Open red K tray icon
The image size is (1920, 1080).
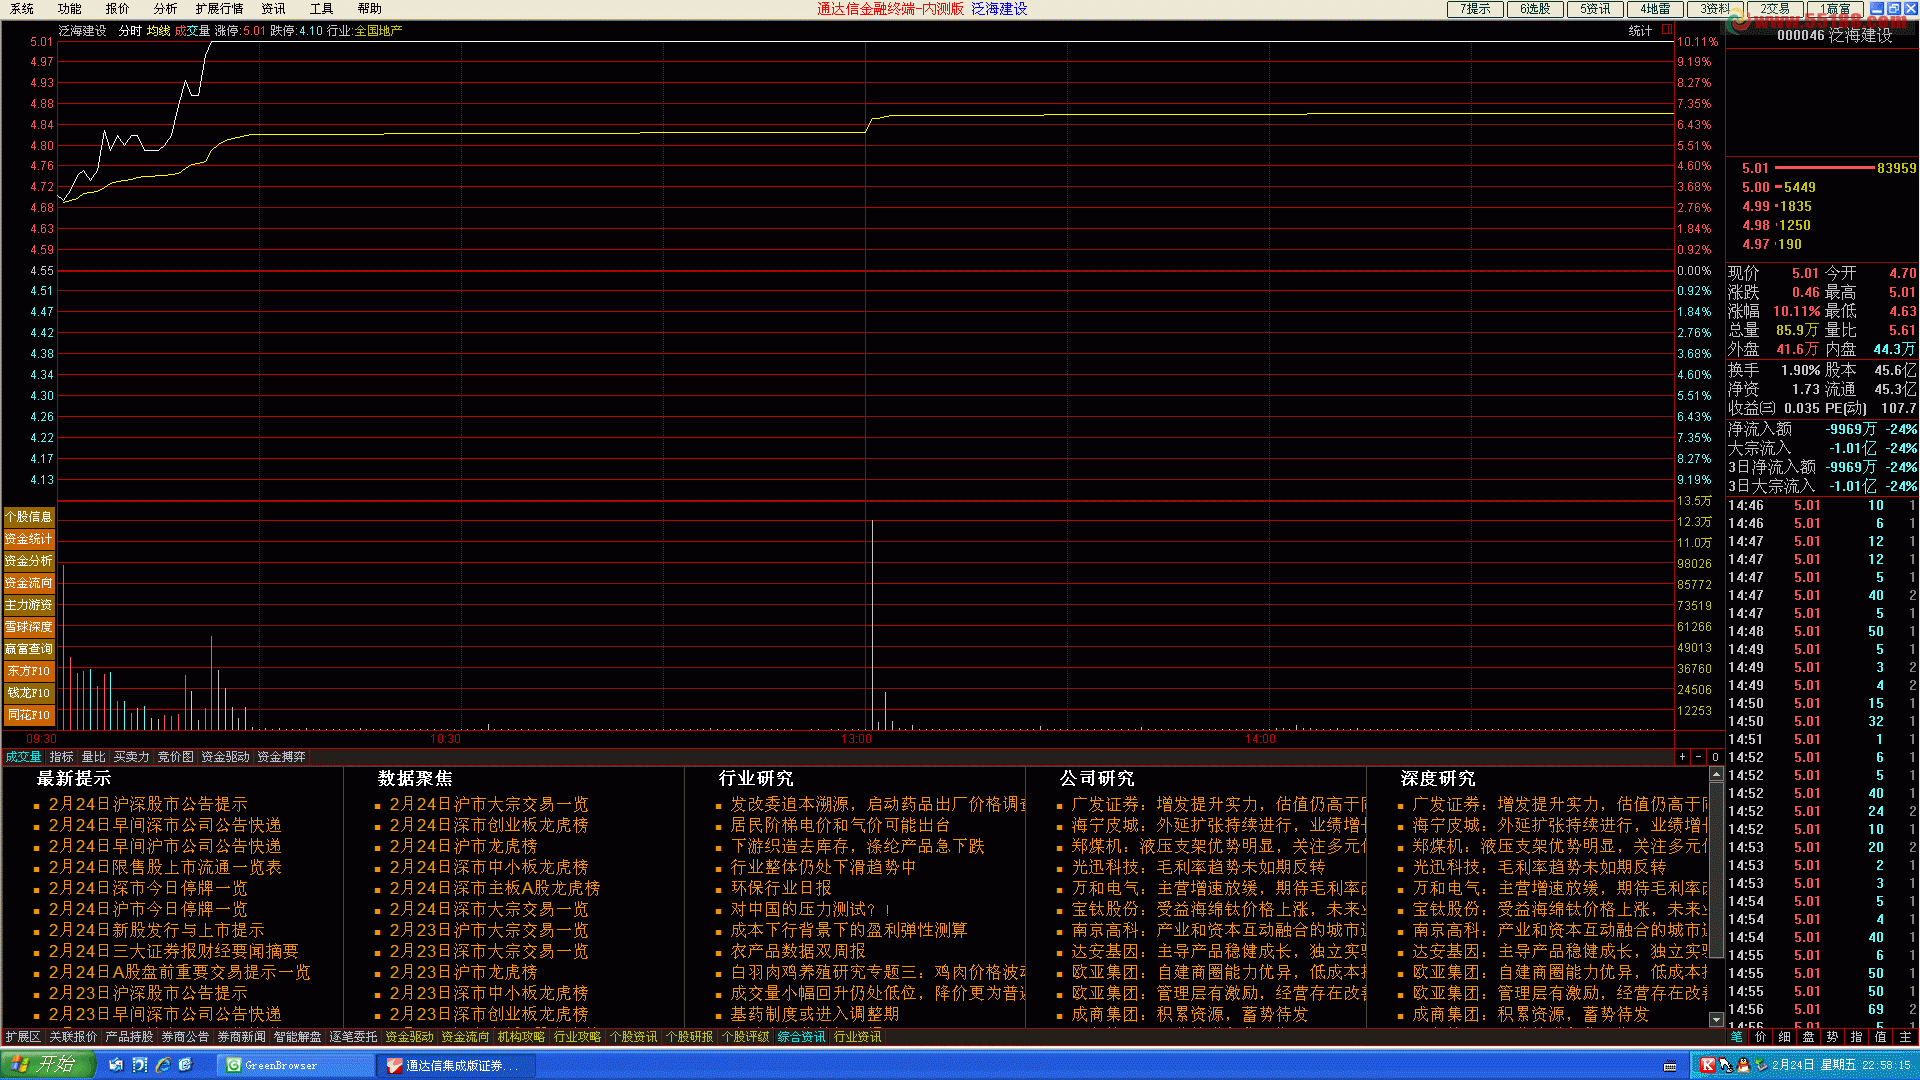[x=1708, y=1066]
